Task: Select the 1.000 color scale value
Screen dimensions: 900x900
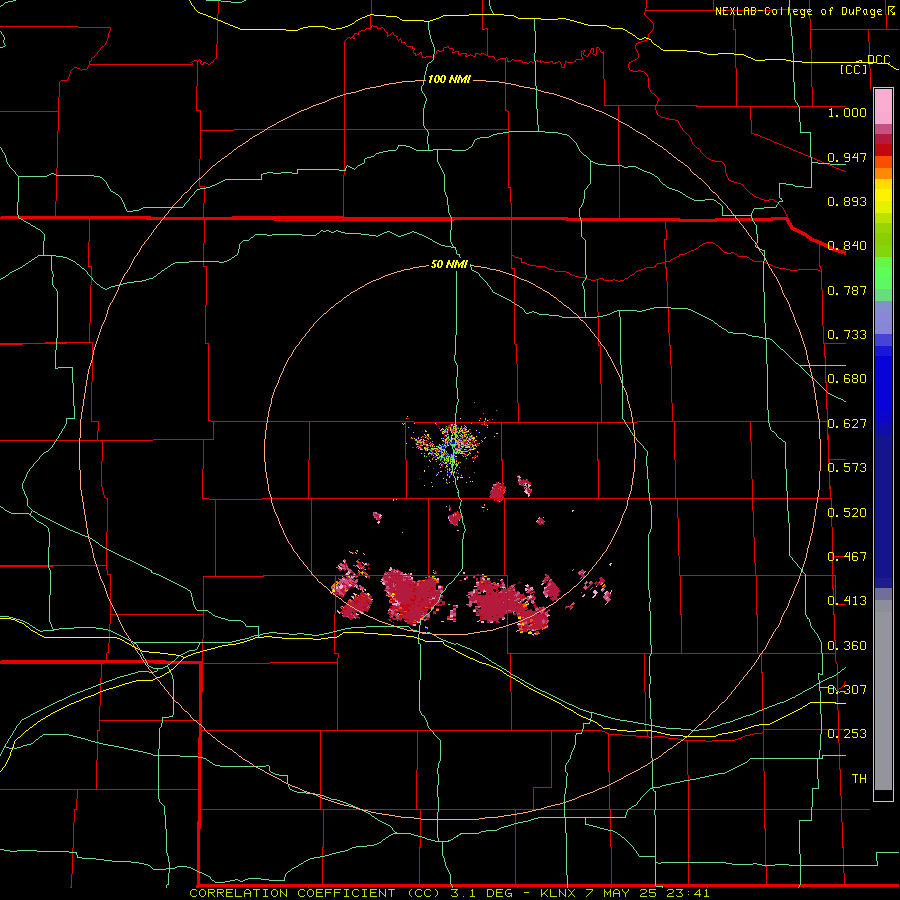Action: point(847,112)
